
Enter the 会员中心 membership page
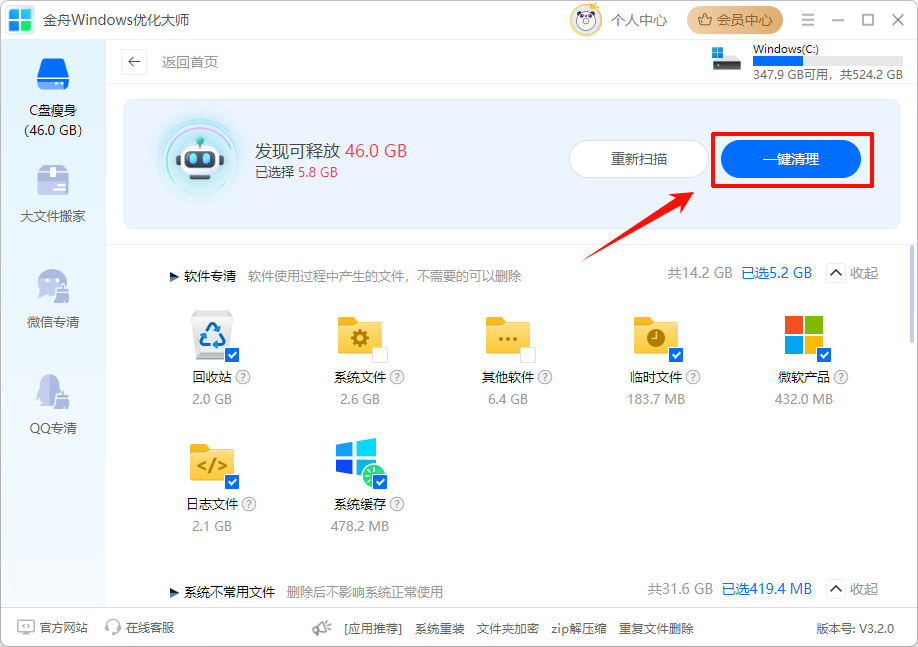click(x=734, y=19)
